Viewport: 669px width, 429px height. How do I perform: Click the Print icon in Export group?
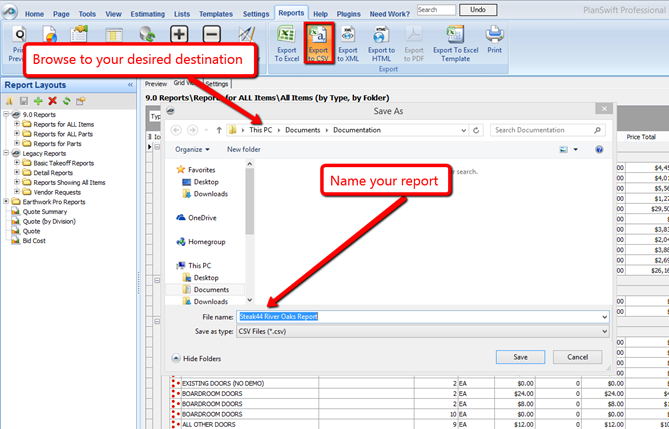coord(494,39)
